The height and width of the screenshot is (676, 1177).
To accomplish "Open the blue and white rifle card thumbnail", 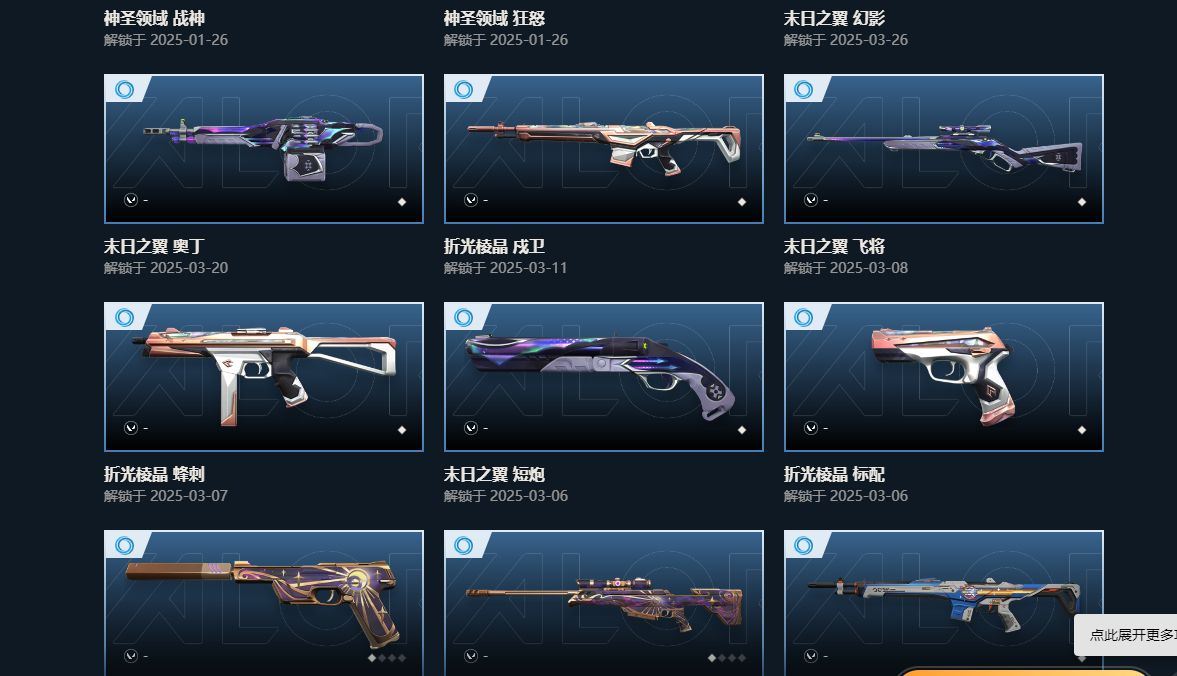I will click(x=944, y=603).
